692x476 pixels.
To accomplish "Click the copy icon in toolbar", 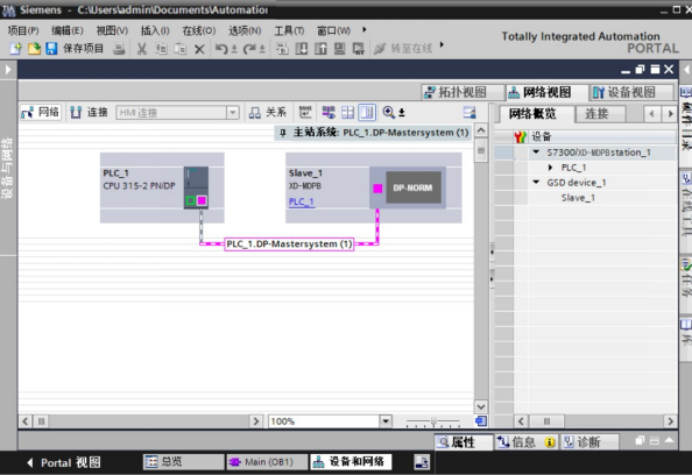I will pyautogui.click(x=161, y=49).
